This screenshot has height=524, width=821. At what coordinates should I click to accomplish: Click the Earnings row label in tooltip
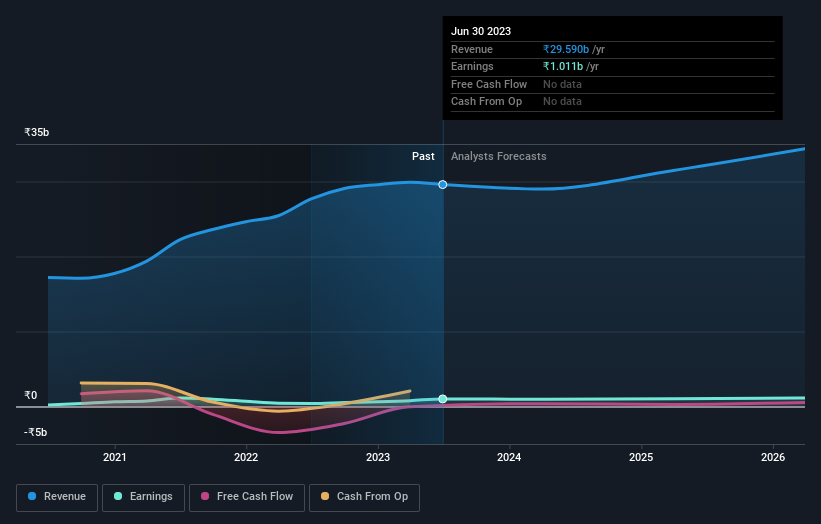click(472, 66)
